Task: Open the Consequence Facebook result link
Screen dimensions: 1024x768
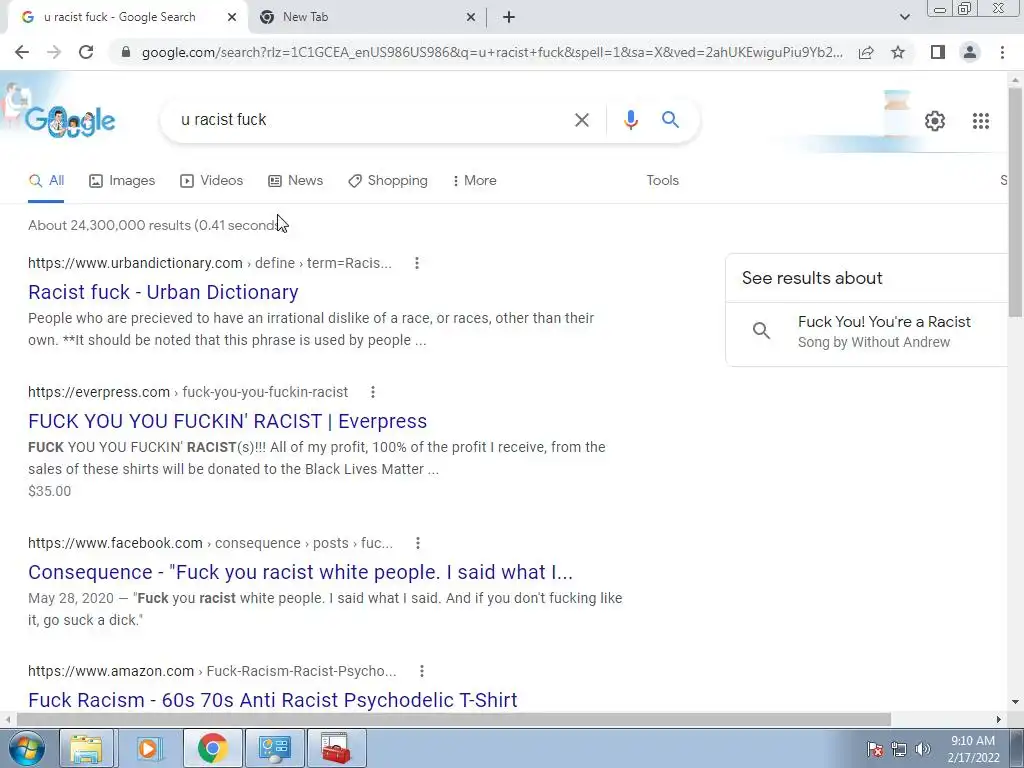Action: [x=300, y=572]
